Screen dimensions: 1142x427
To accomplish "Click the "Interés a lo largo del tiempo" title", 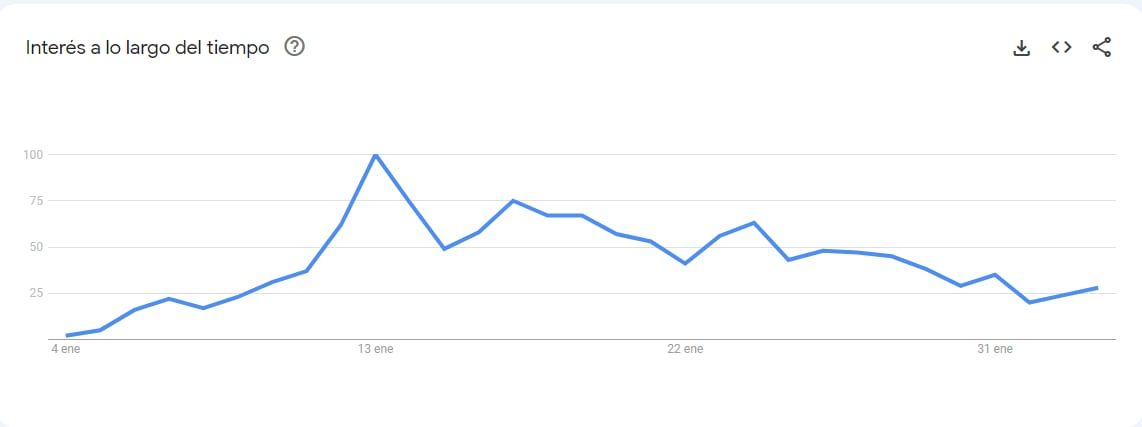I will click(147, 47).
